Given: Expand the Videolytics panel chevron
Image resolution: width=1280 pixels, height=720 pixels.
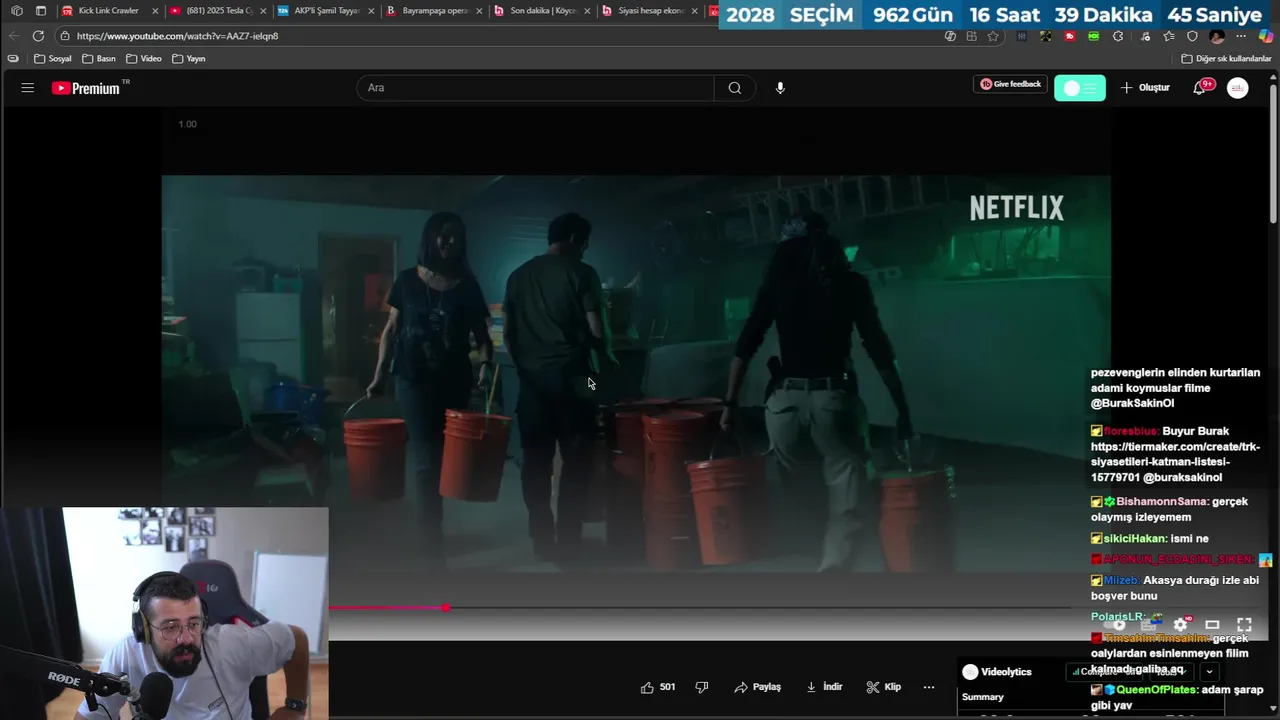Looking at the screenshot, I should coord(1209,672).
